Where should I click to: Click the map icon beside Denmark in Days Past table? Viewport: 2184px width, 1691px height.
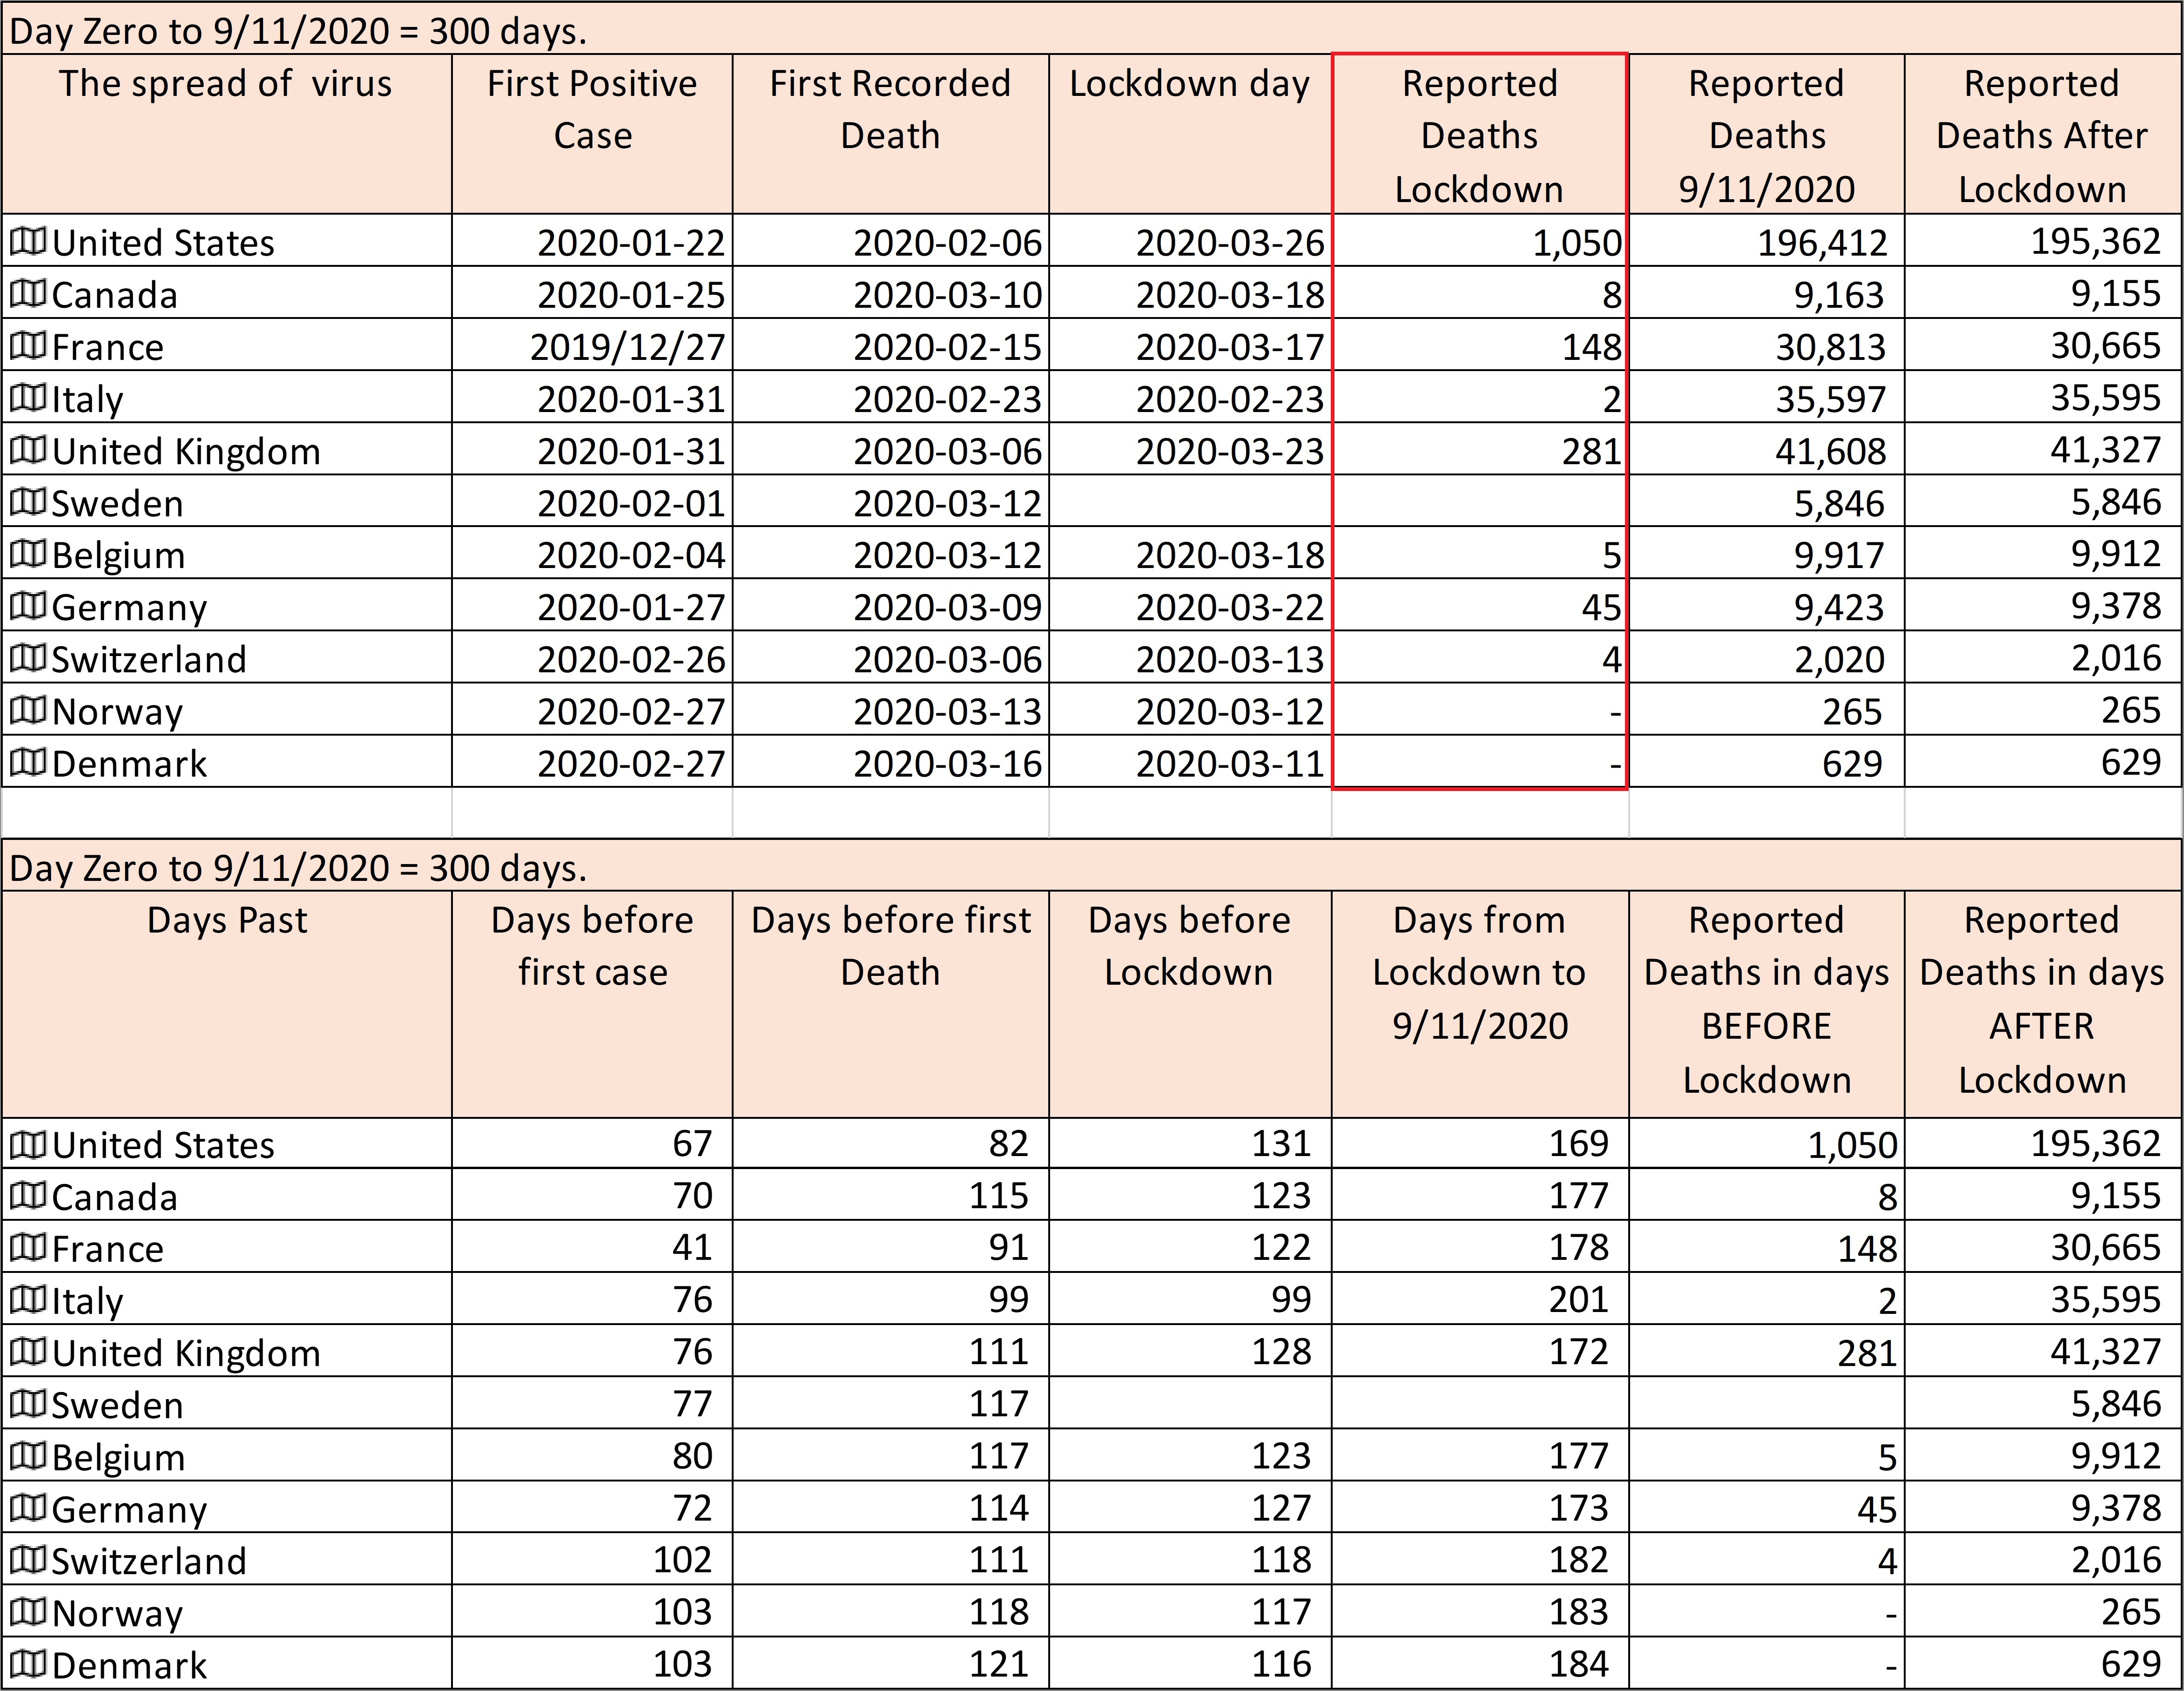tap(28, 1663)
